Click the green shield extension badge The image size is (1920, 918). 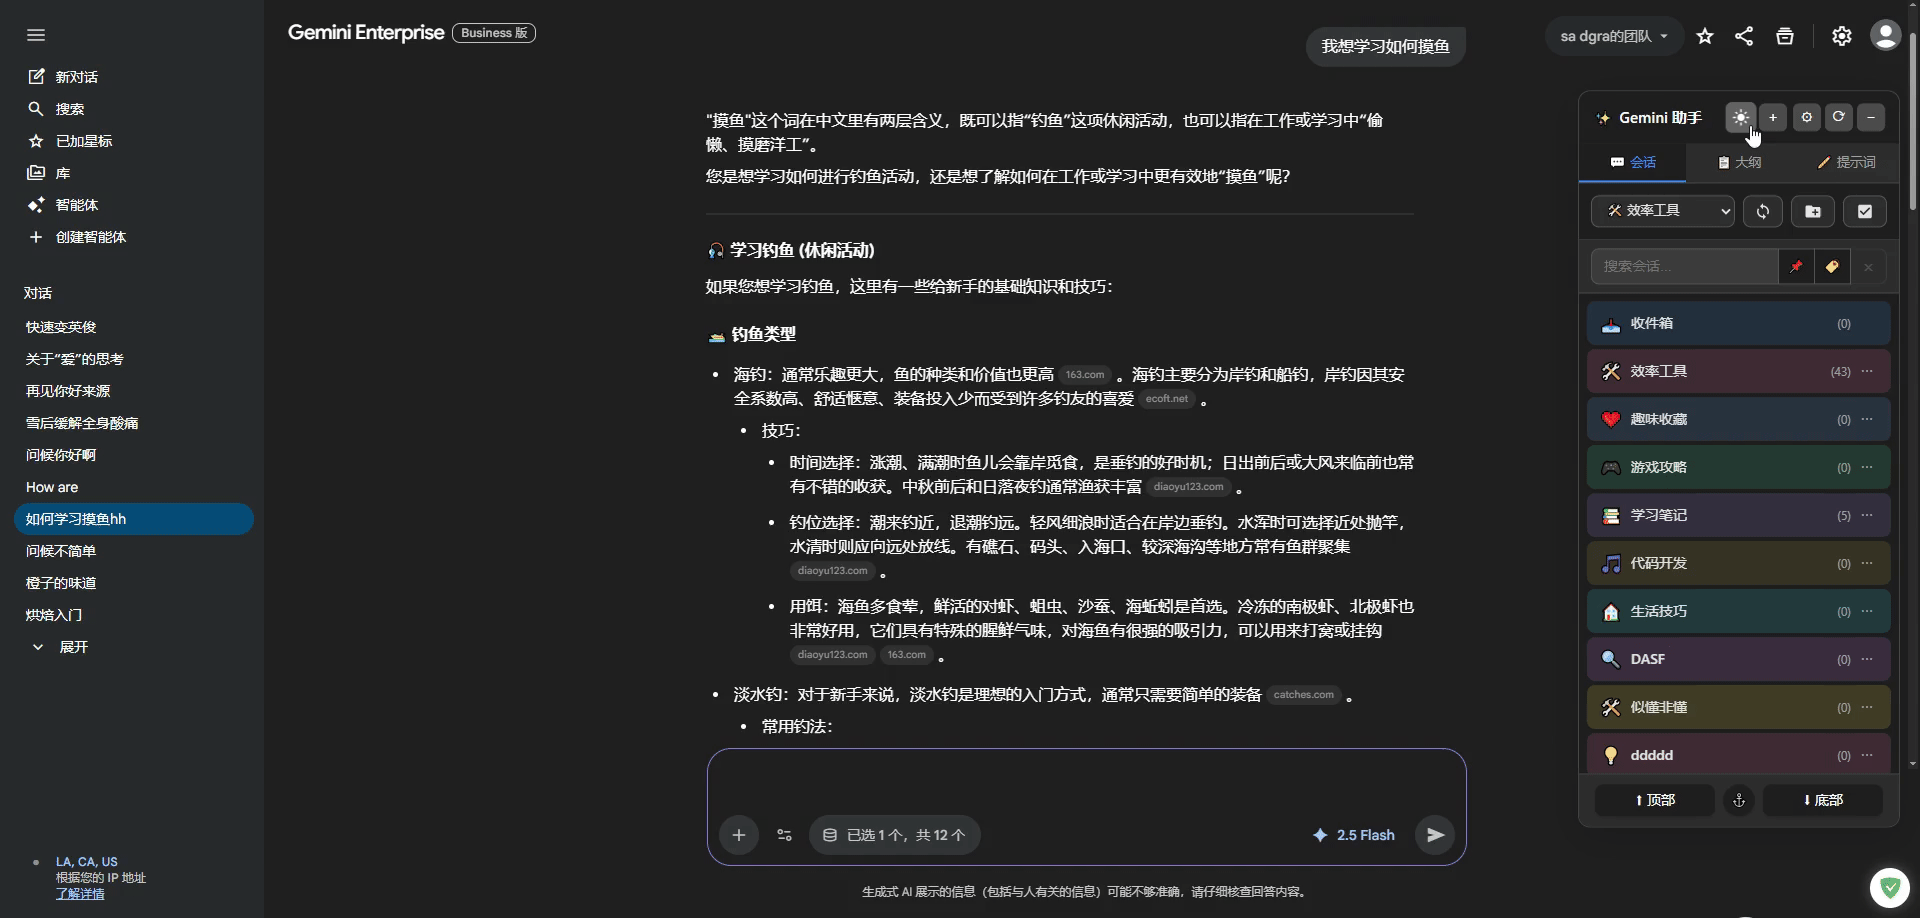(x=1889, y=887)
